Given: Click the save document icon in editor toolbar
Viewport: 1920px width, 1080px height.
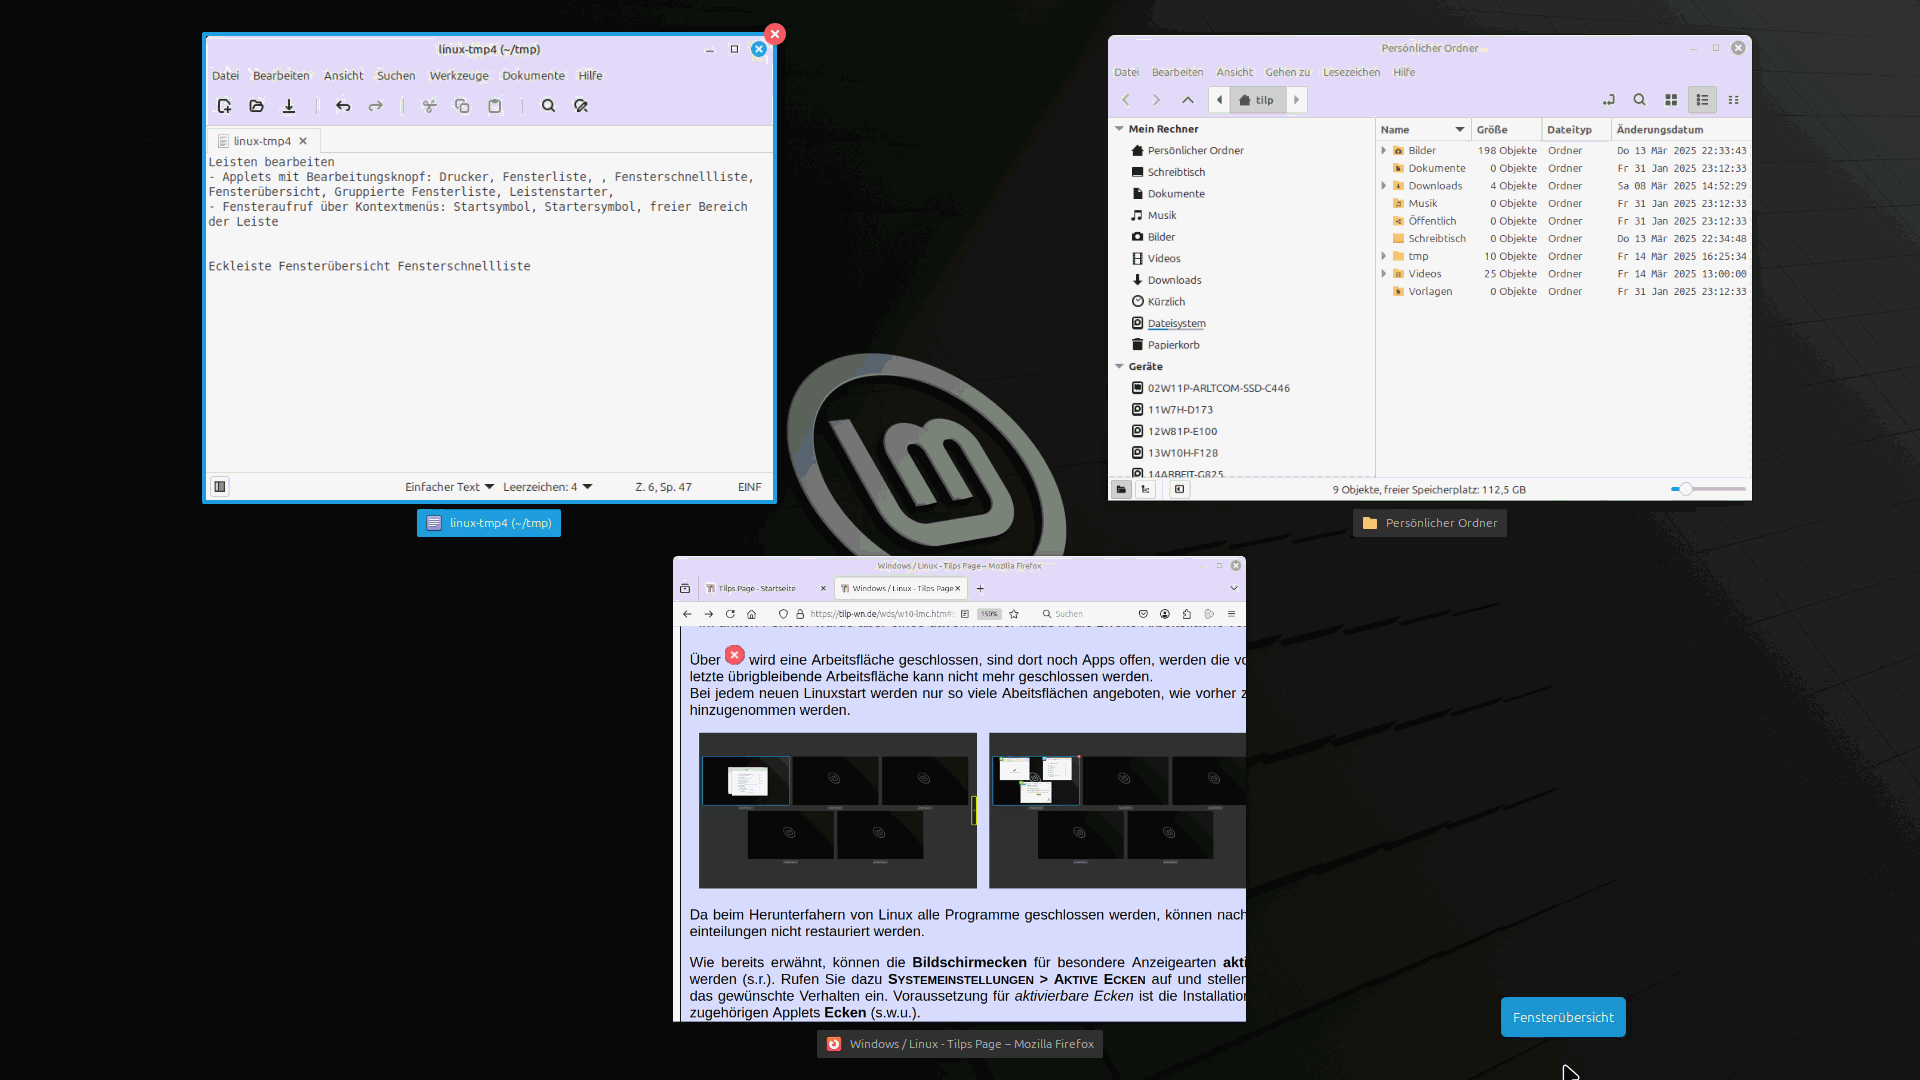Looking at the screenshot, I should tap(289, 106).
